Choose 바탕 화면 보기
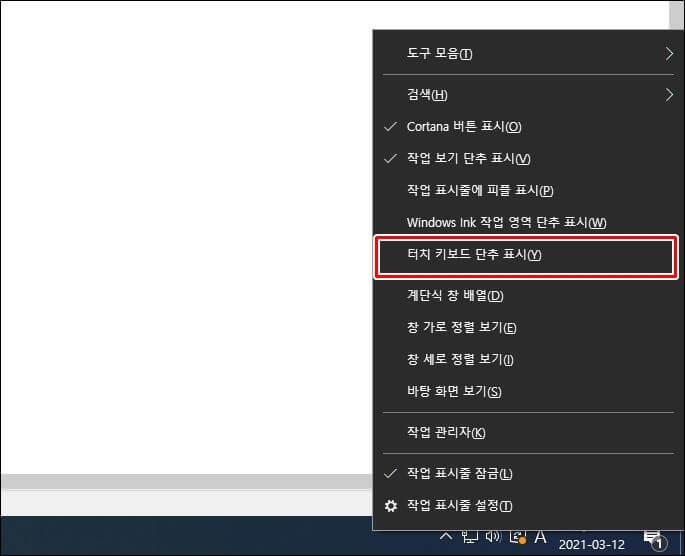 tap(526, 391)
